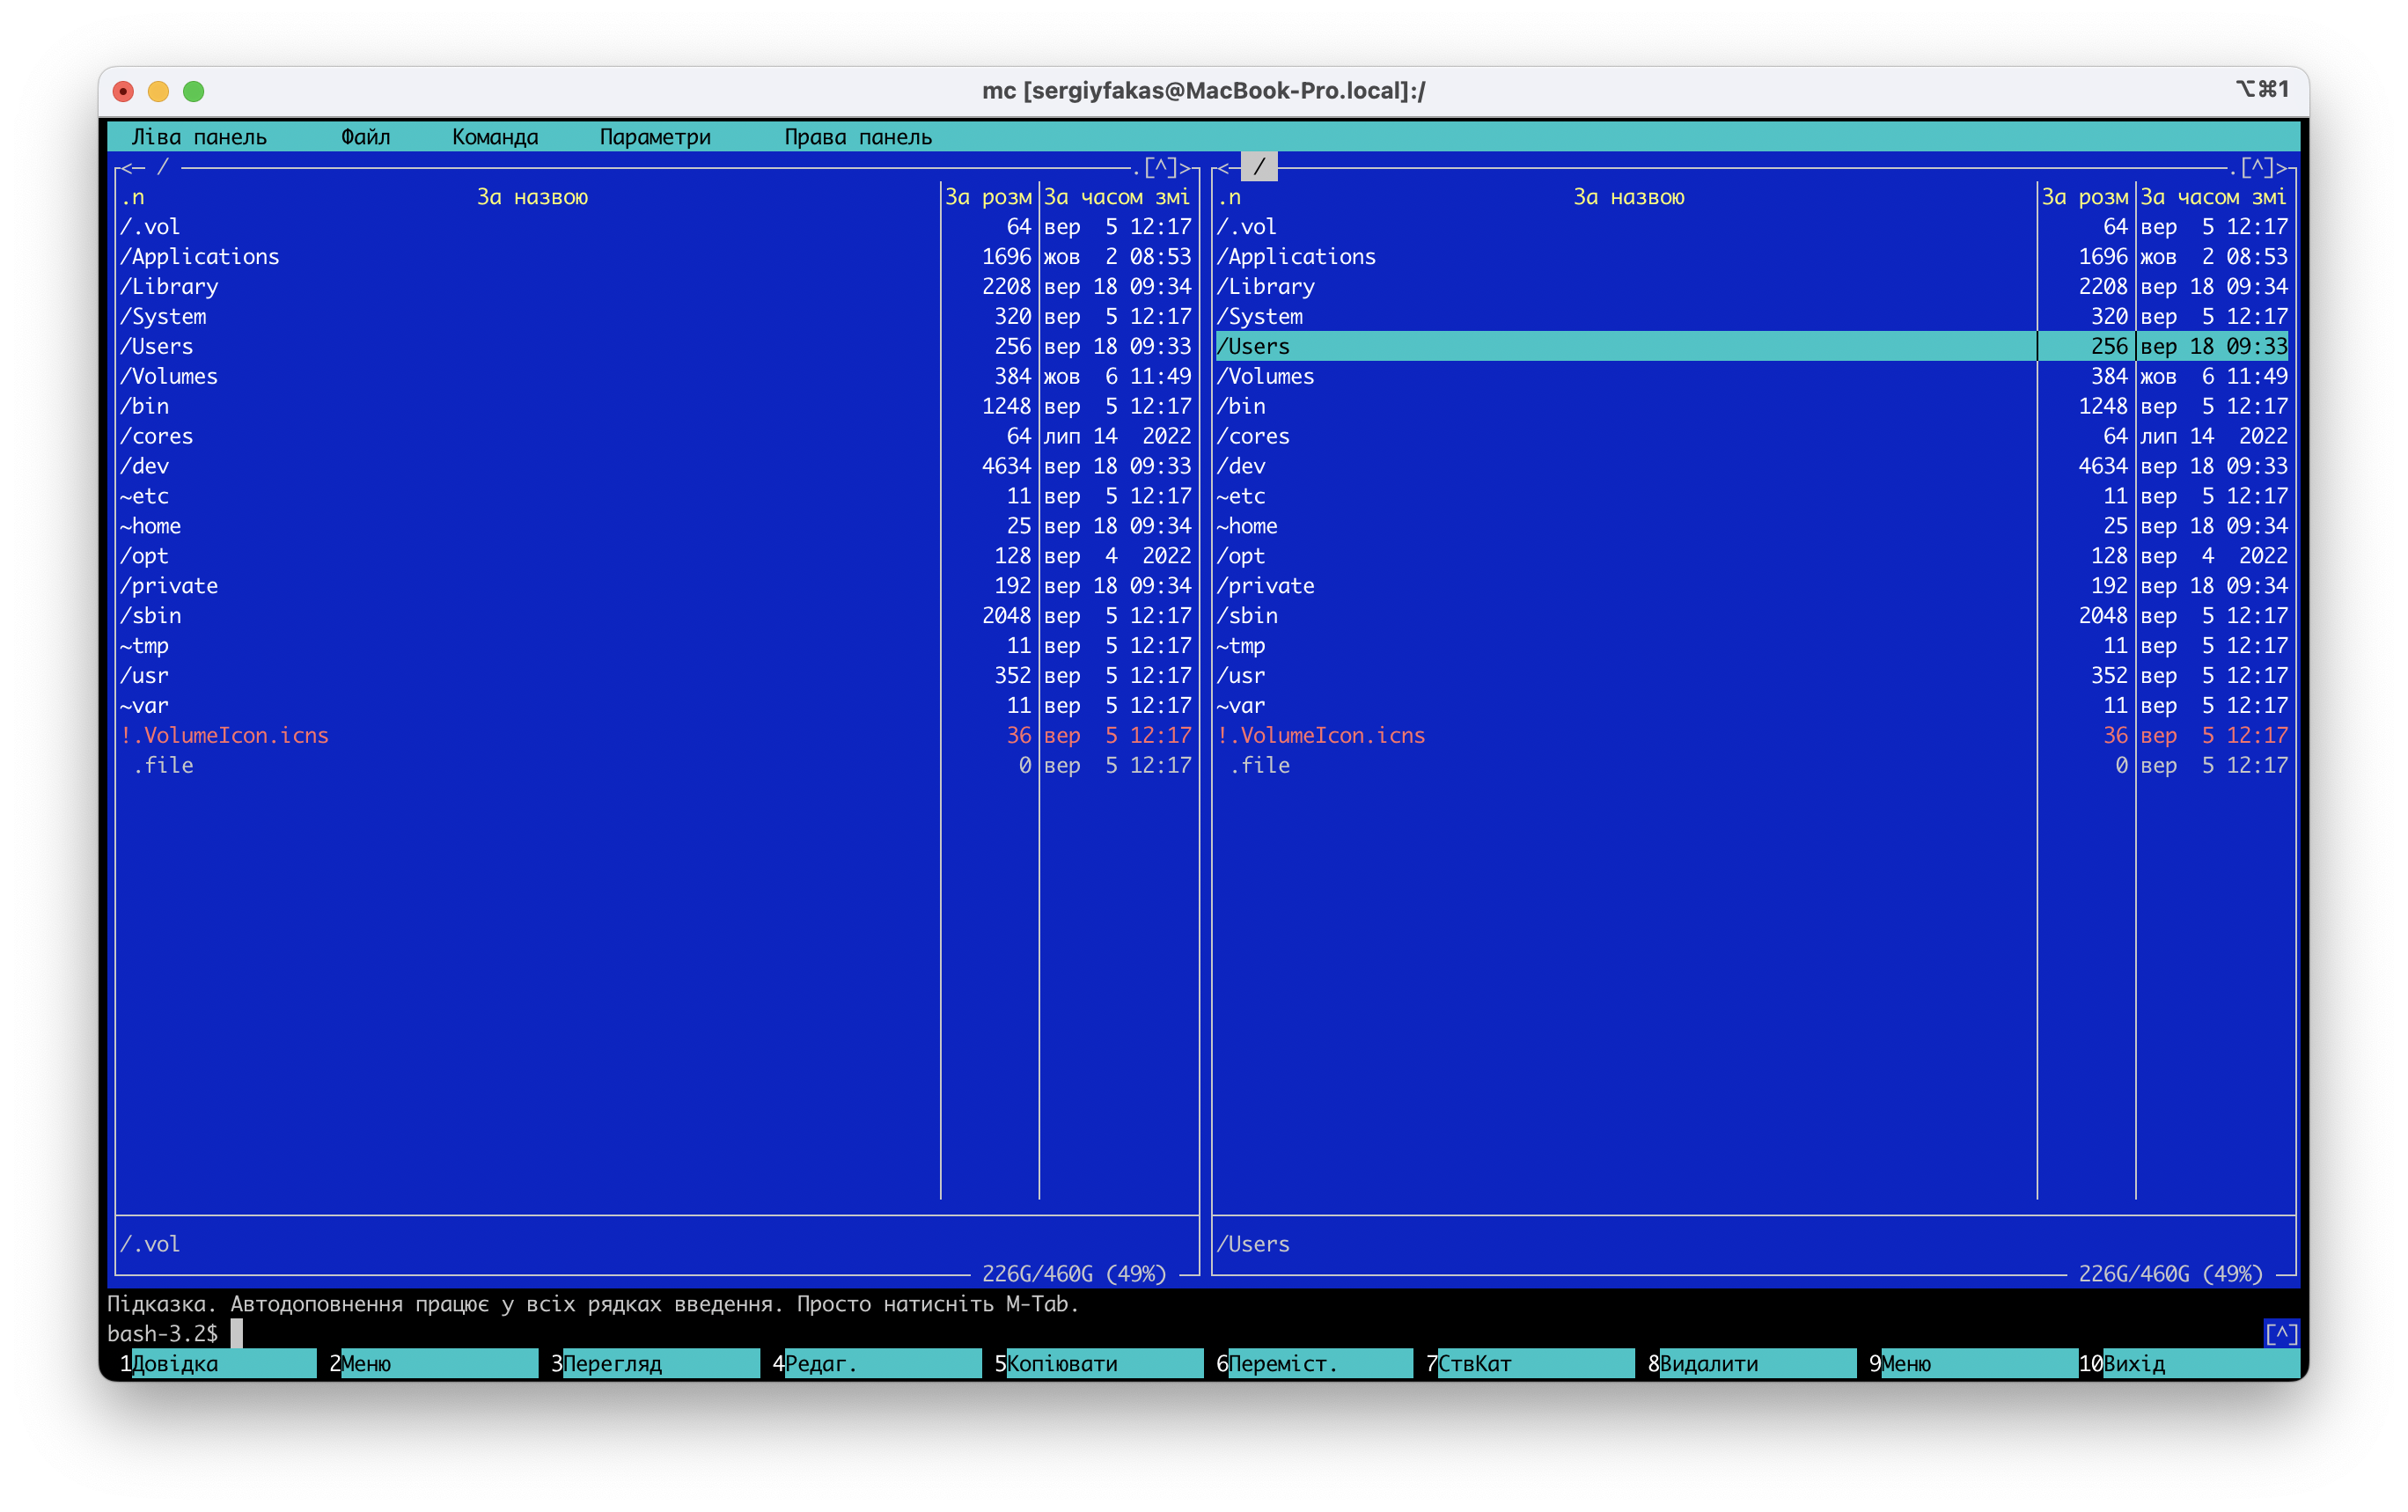Image resolution: width=2408 pixels, height=1512 pixels.
Task: Open the Файл menu
Action: tap(365, 137)
